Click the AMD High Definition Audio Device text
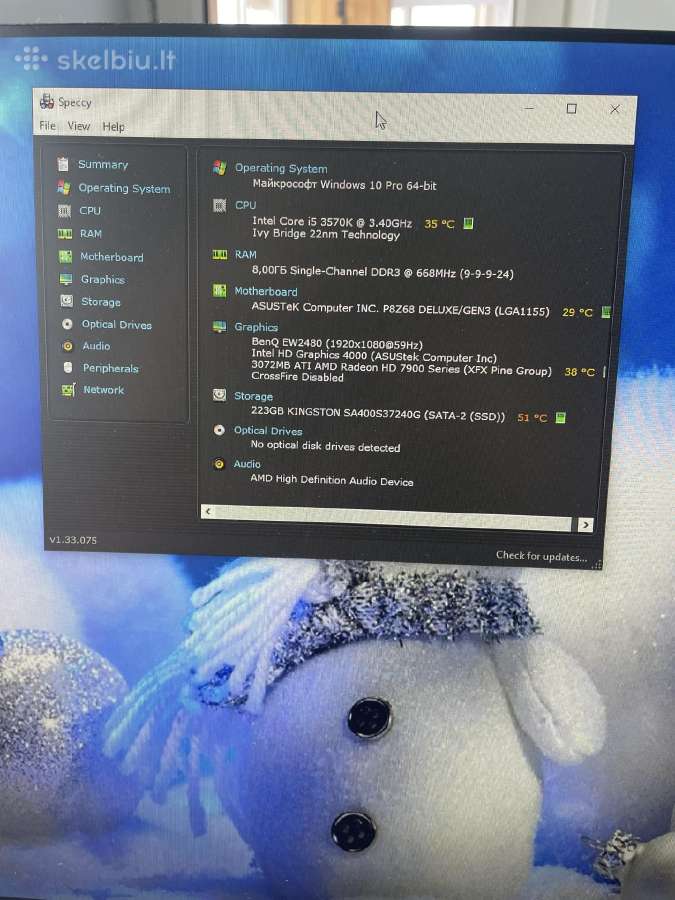 point(332,480)
